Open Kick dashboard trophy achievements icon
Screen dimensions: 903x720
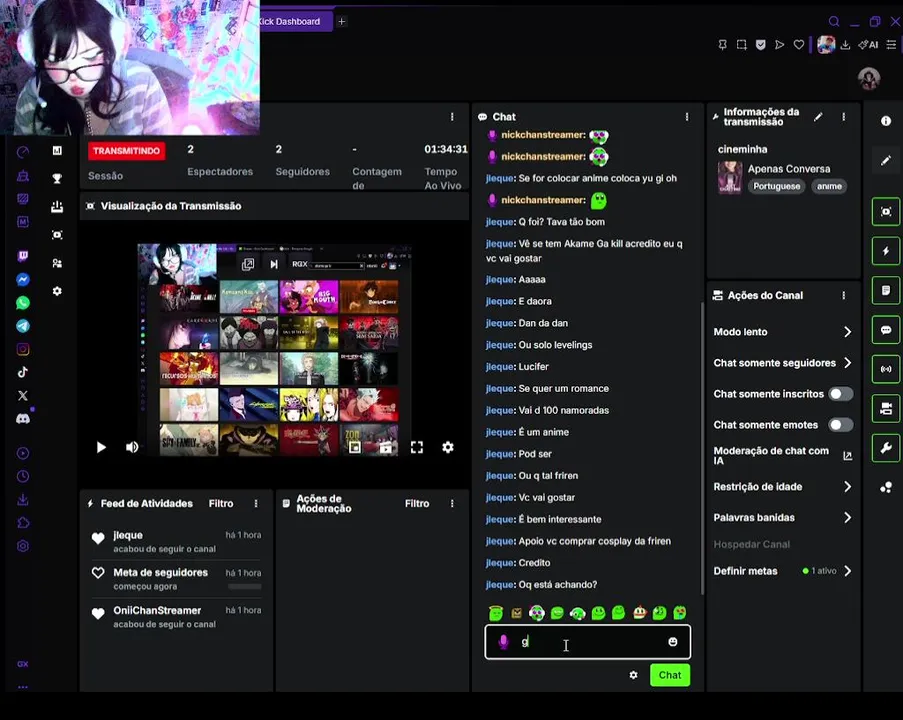[57, 179]
